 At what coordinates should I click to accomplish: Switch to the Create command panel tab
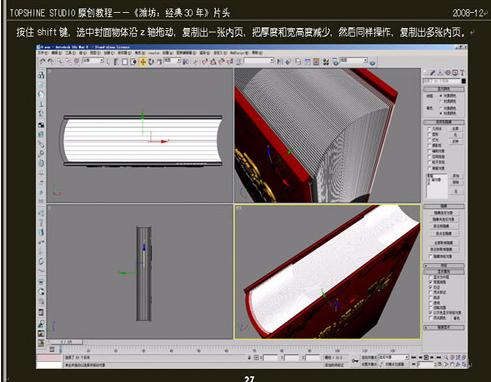coord(425,72)
